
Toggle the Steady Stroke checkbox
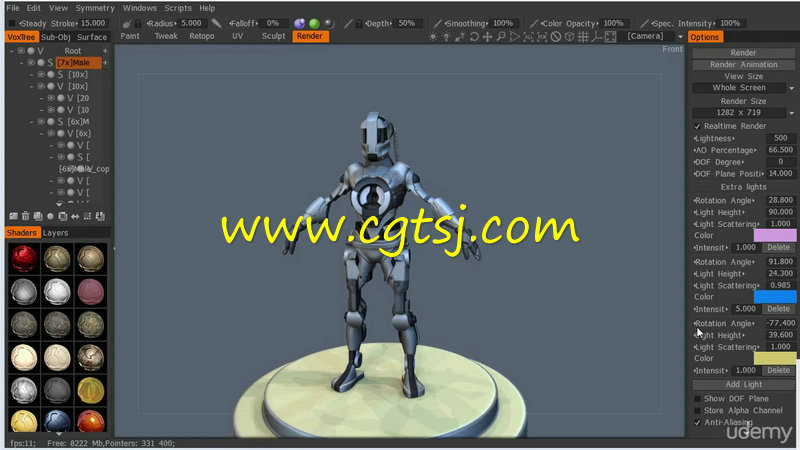[x=12, y=23]
